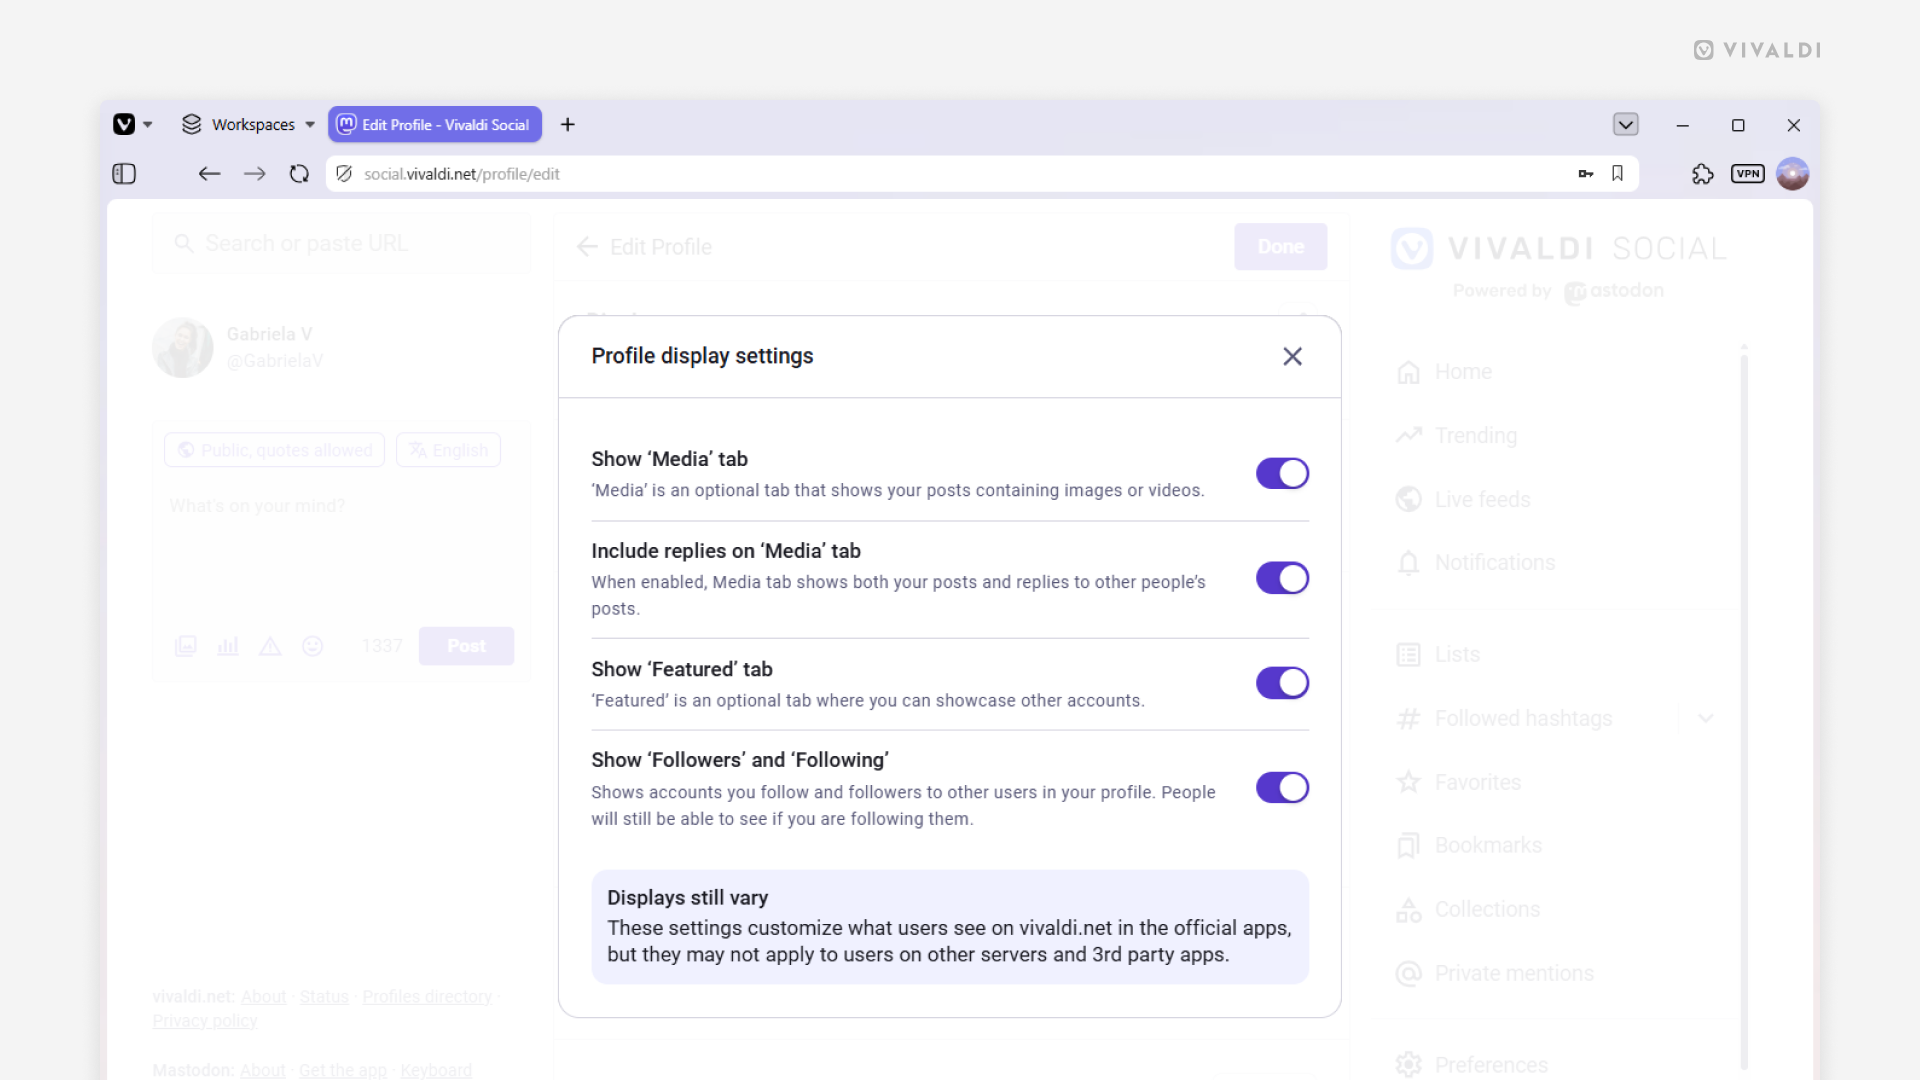Open Home in navigation sidebar

point(1445,372)
